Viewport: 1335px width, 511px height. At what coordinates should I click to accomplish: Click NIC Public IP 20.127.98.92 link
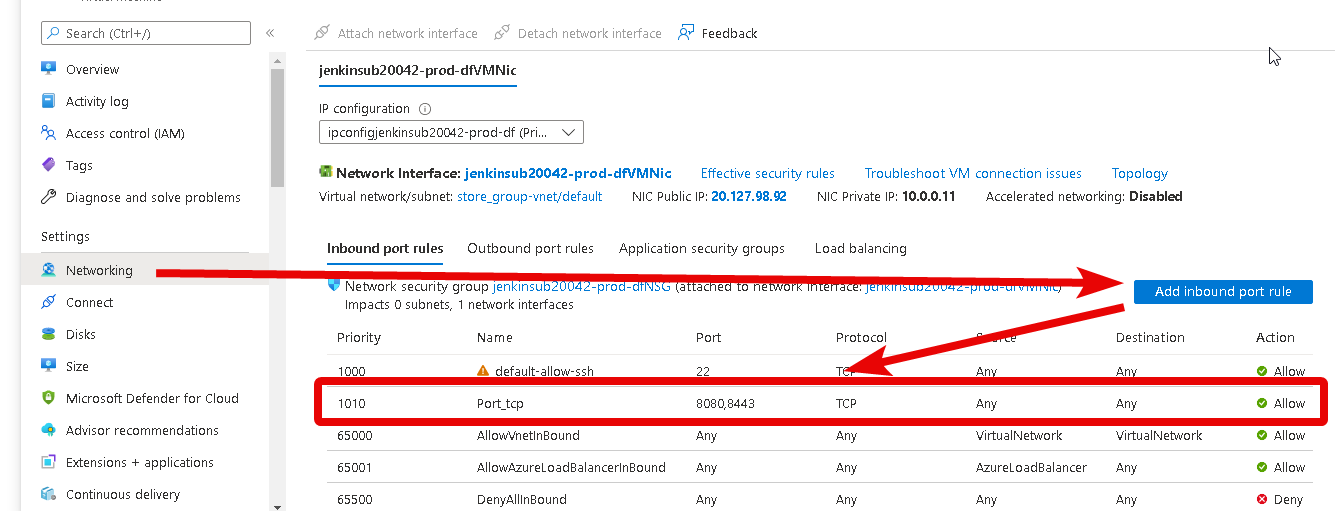[749, 196]
